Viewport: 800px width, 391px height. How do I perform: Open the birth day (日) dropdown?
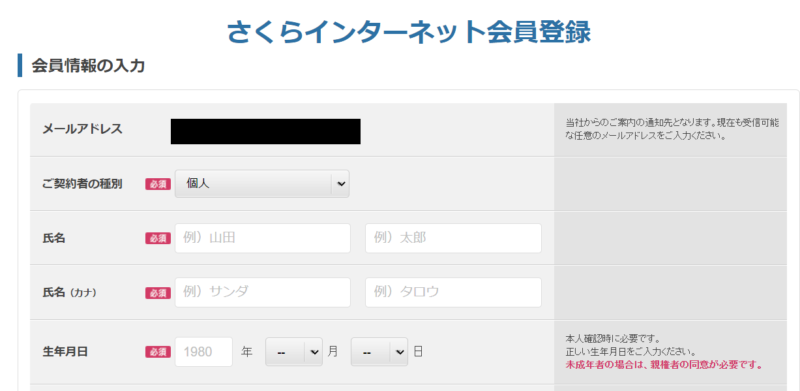click(379, 352)
